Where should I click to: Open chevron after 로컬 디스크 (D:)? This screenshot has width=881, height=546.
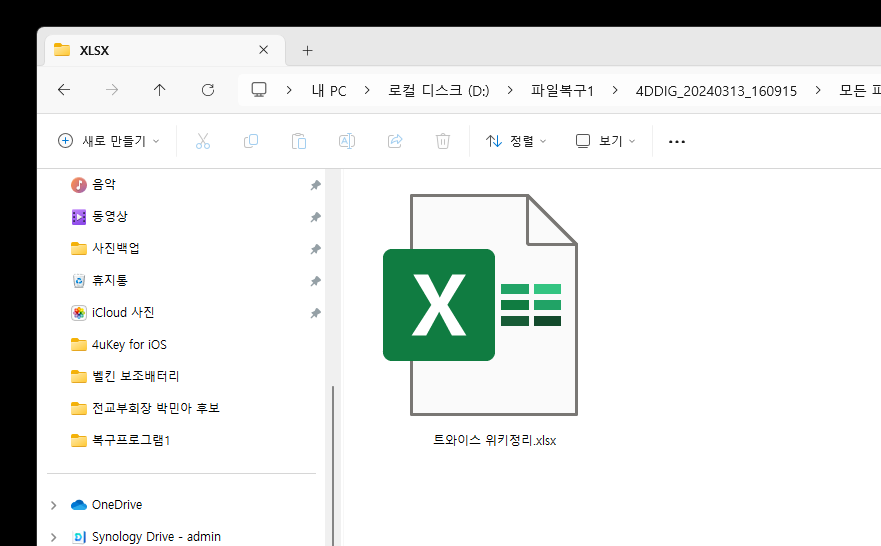coord(510,90)
